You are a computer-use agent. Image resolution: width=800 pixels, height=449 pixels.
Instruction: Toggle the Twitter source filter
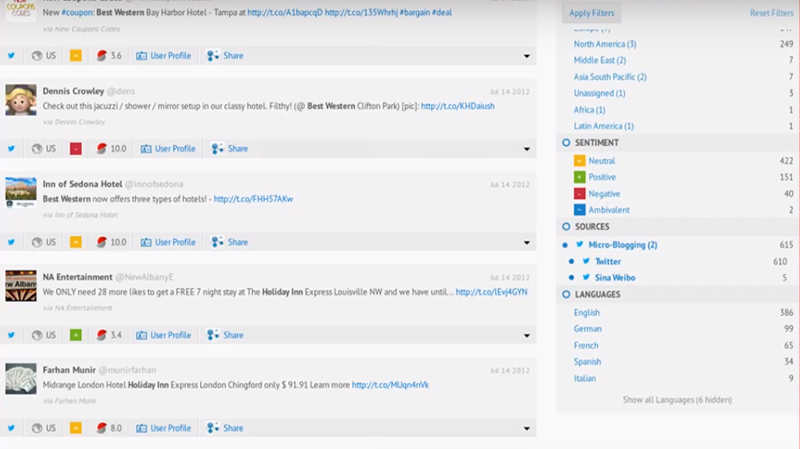[572, 261]
